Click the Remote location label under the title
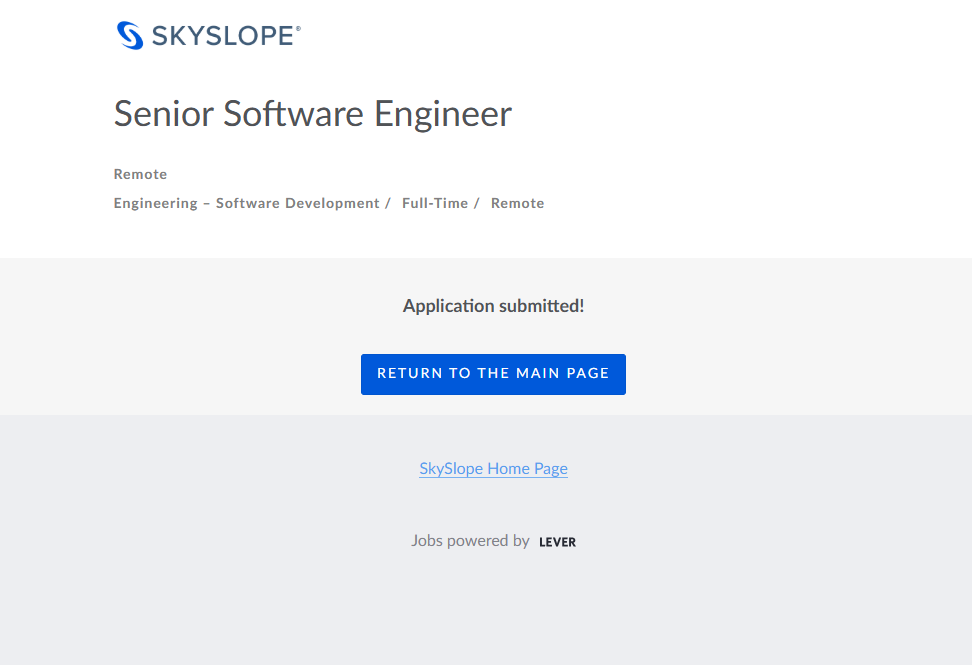Screen dimensions: 972x665 140,174
